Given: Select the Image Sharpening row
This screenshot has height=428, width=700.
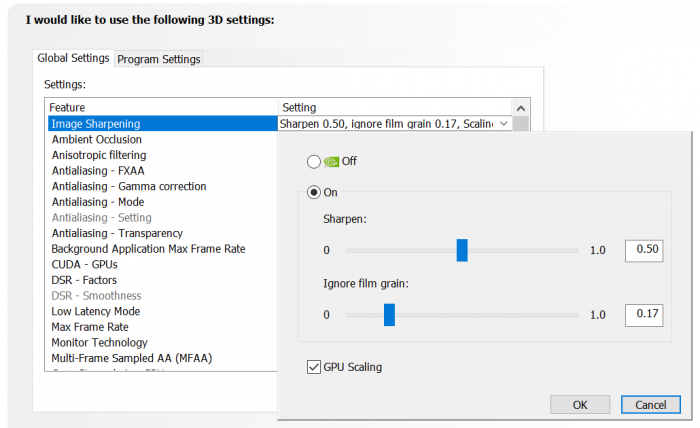Looking at the screenshot, I should click(x=162, y=124).
